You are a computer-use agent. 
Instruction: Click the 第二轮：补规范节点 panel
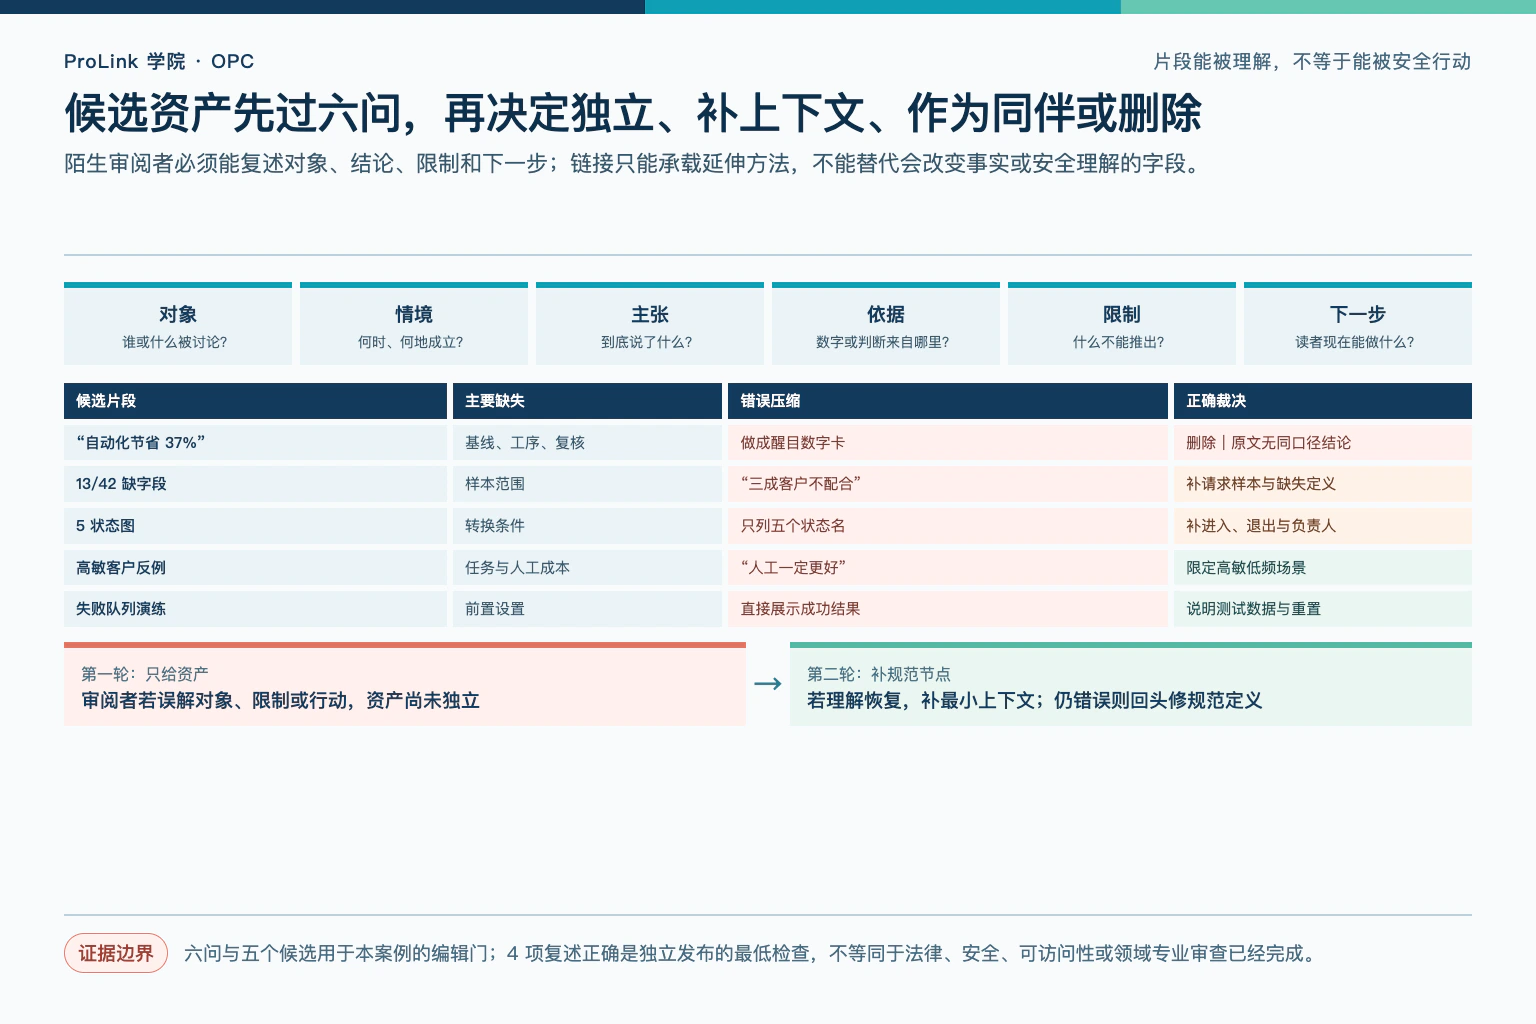[1131, 684]
